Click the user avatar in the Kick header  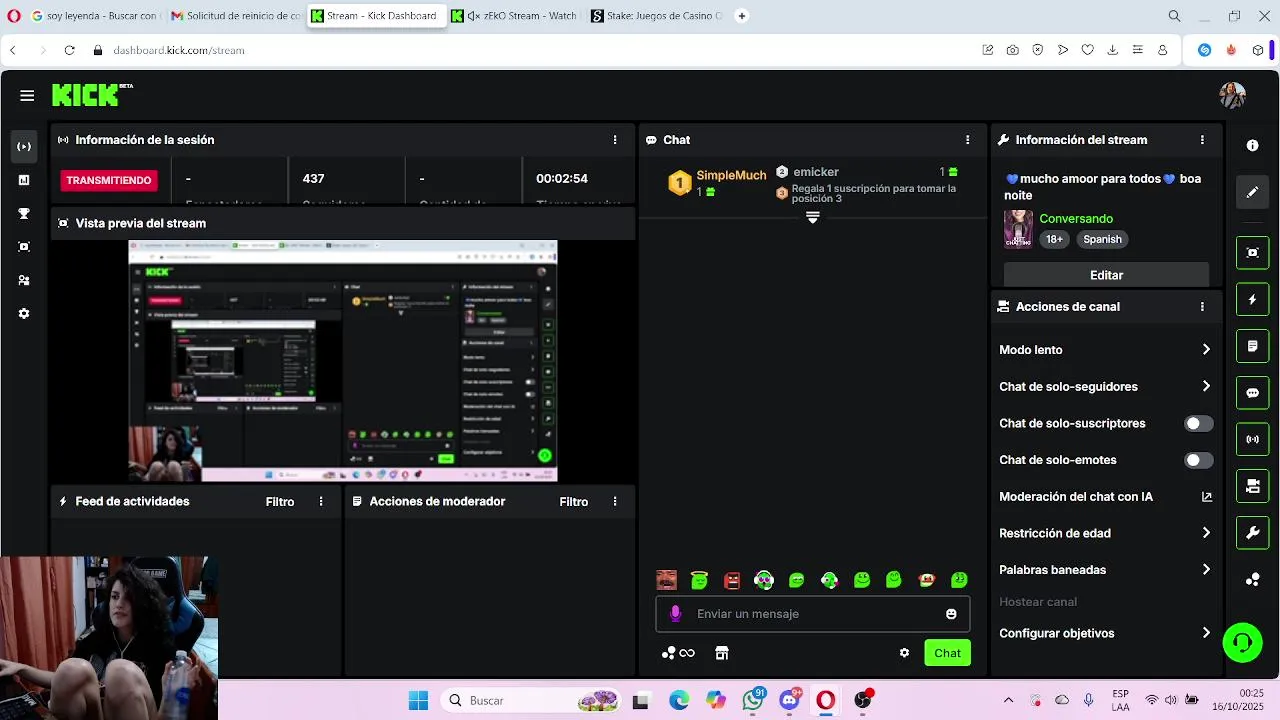click(x=1232, y=95)
